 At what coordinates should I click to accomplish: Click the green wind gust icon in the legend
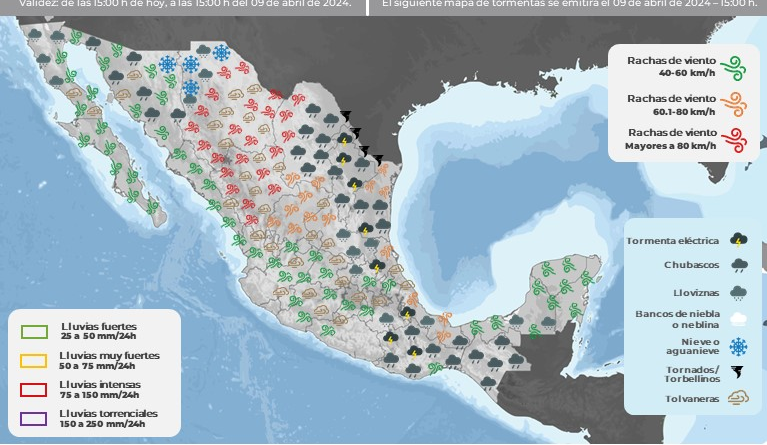(x=736, y=67)
